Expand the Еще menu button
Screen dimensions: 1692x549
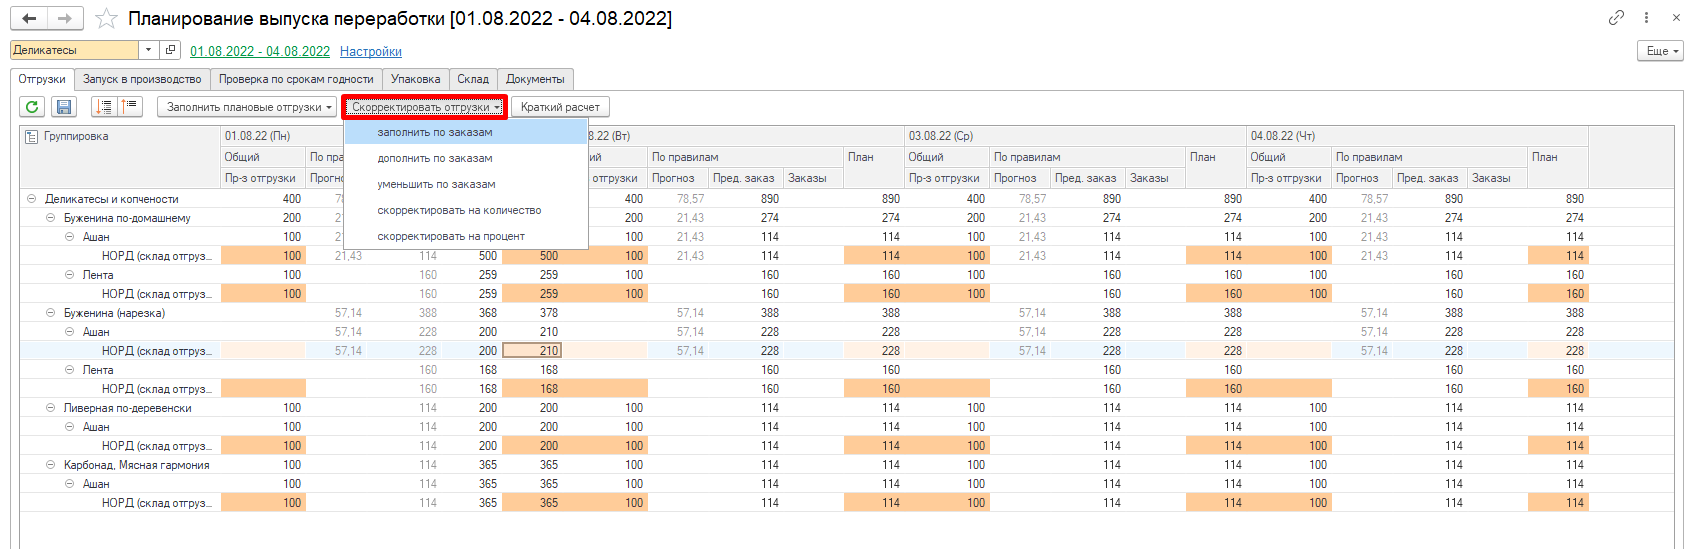point(1659,51)
